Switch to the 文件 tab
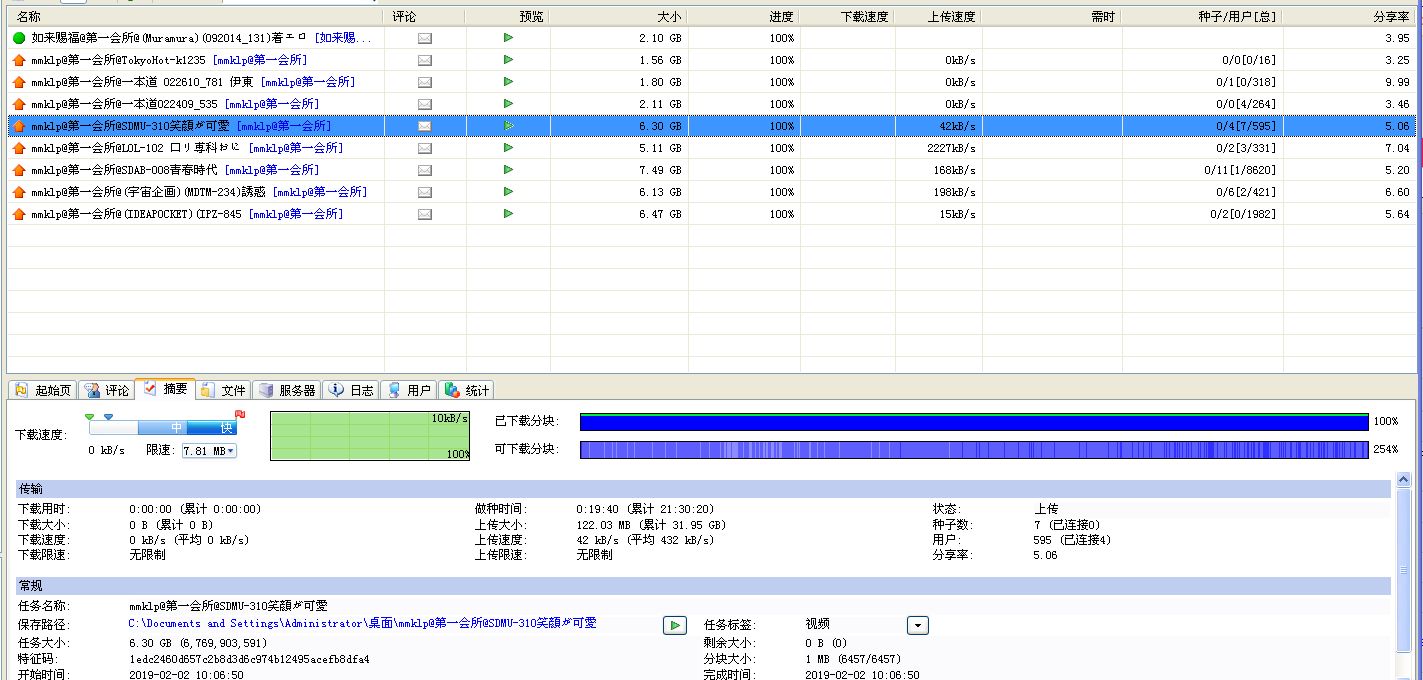1423x680 pixels. pos(223,390)
